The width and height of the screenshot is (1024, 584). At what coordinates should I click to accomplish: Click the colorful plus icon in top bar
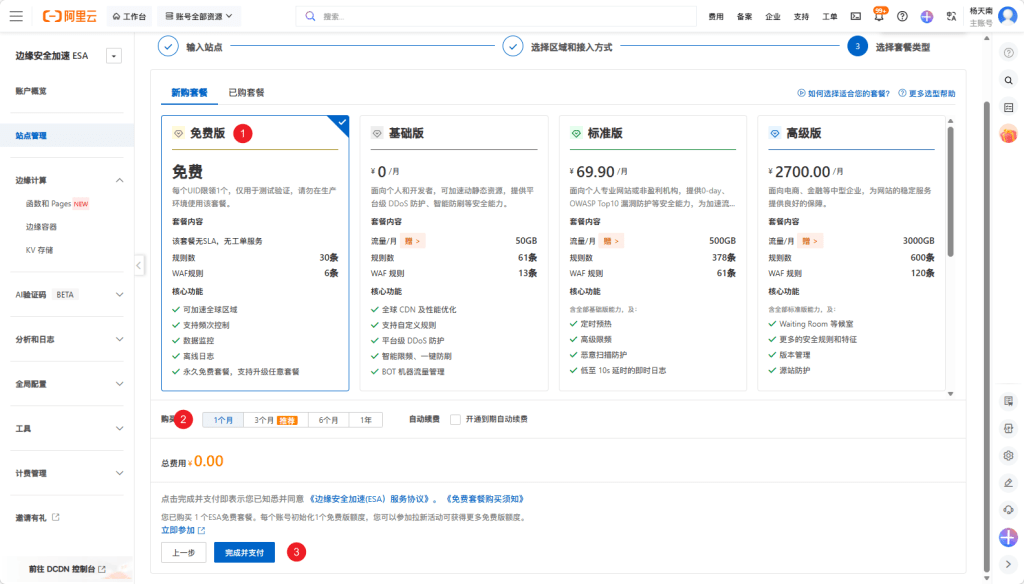[x=924, y=15]
